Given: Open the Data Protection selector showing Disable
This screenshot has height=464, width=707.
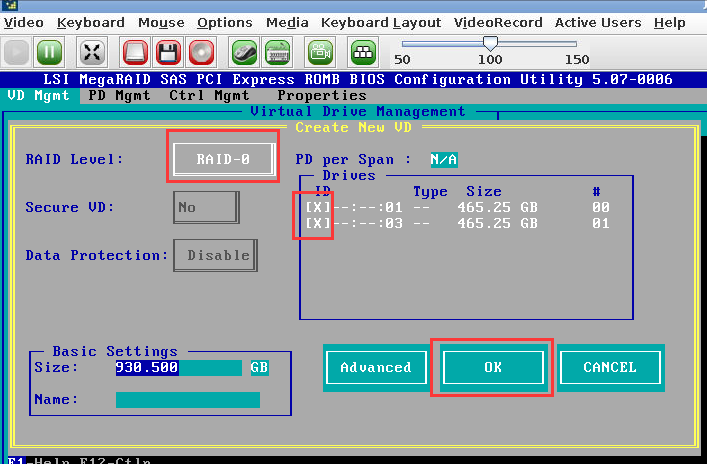Looking at the screenshot, I should [216, 255].
